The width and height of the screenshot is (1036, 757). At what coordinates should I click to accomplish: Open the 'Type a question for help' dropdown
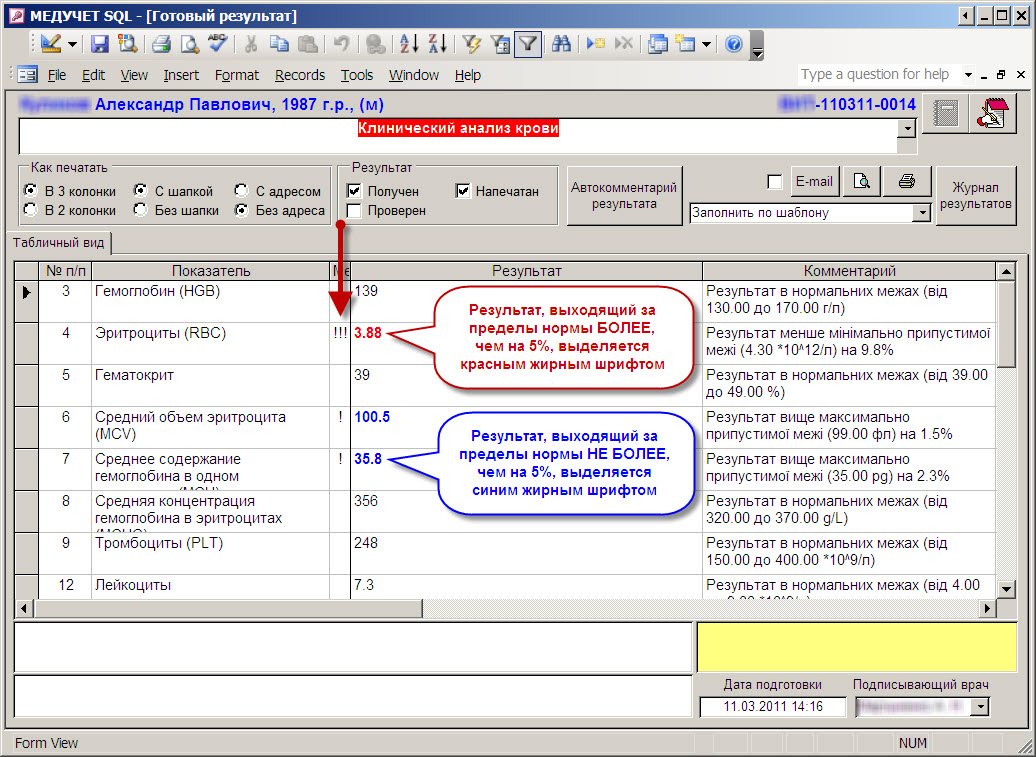pyautogui.click(x=968, y=75)
